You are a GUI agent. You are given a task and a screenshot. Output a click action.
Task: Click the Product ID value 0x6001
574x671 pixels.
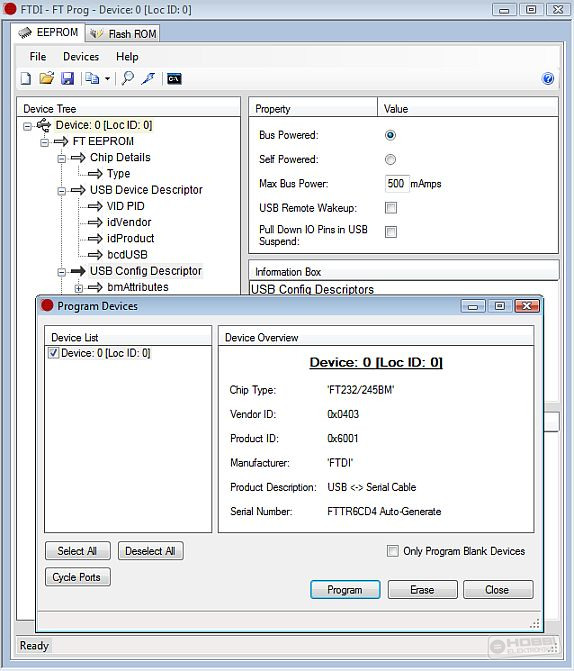coord(342,438)
